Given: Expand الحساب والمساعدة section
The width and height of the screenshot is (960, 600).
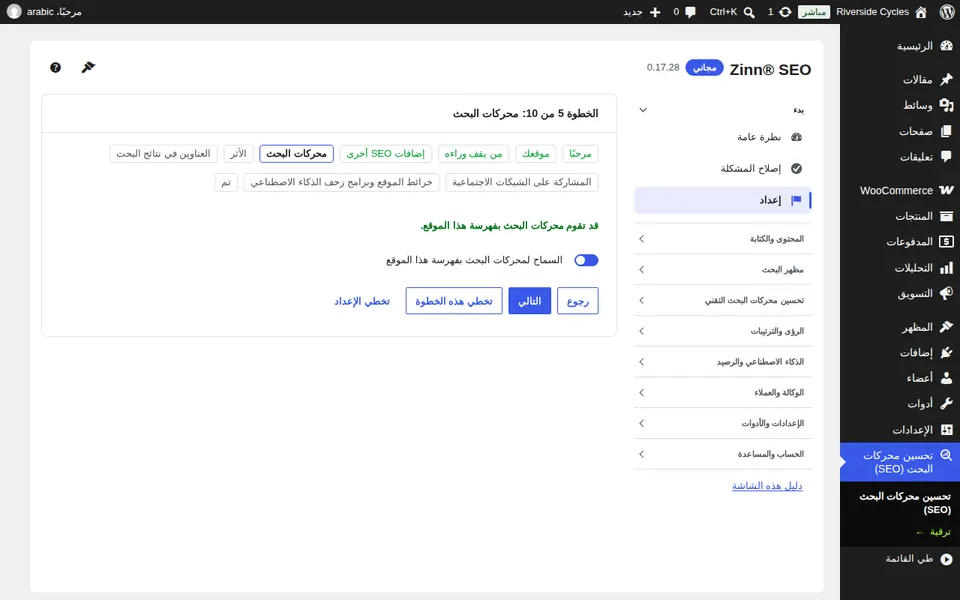Looking at the screenshot, I should pyautogui.click(x=723, y=454).
